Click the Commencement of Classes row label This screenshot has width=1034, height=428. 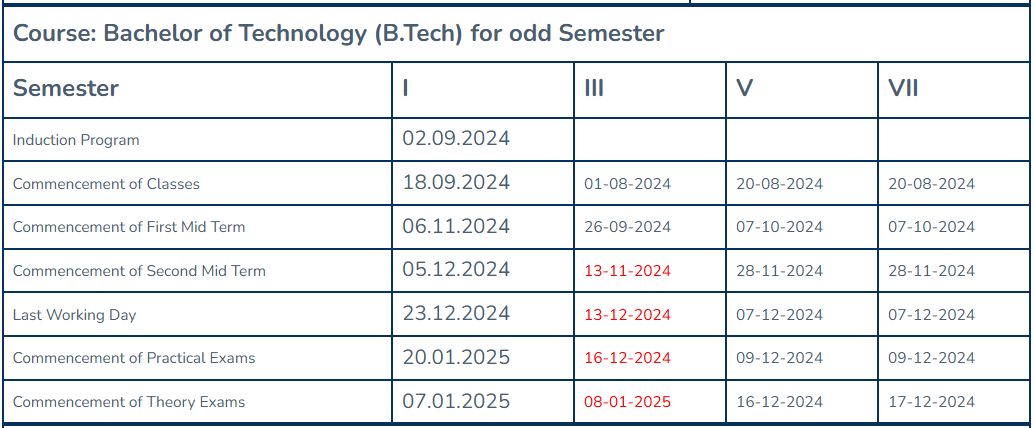point(106,184)
